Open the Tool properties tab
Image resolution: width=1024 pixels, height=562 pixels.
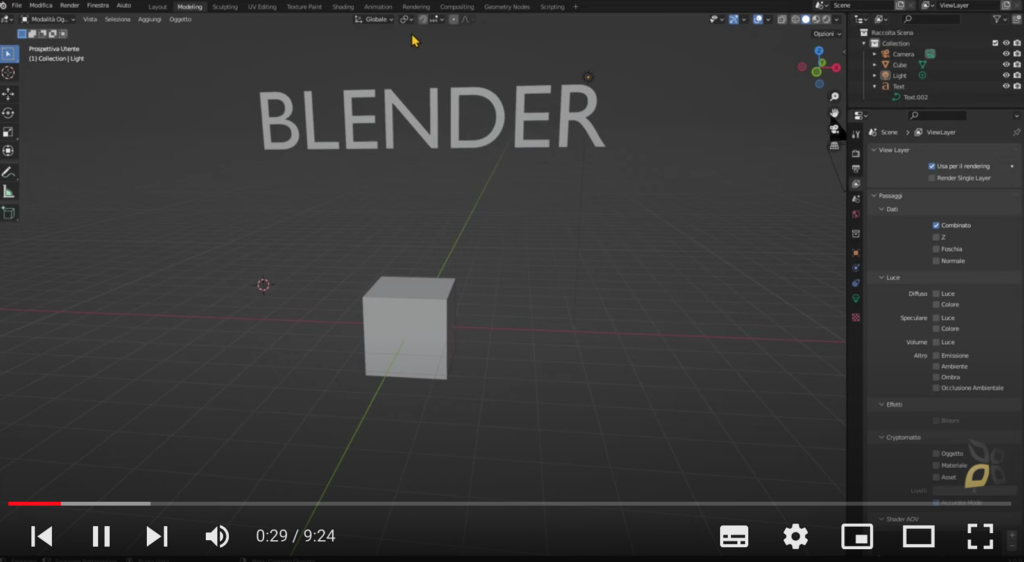point(856,134)
